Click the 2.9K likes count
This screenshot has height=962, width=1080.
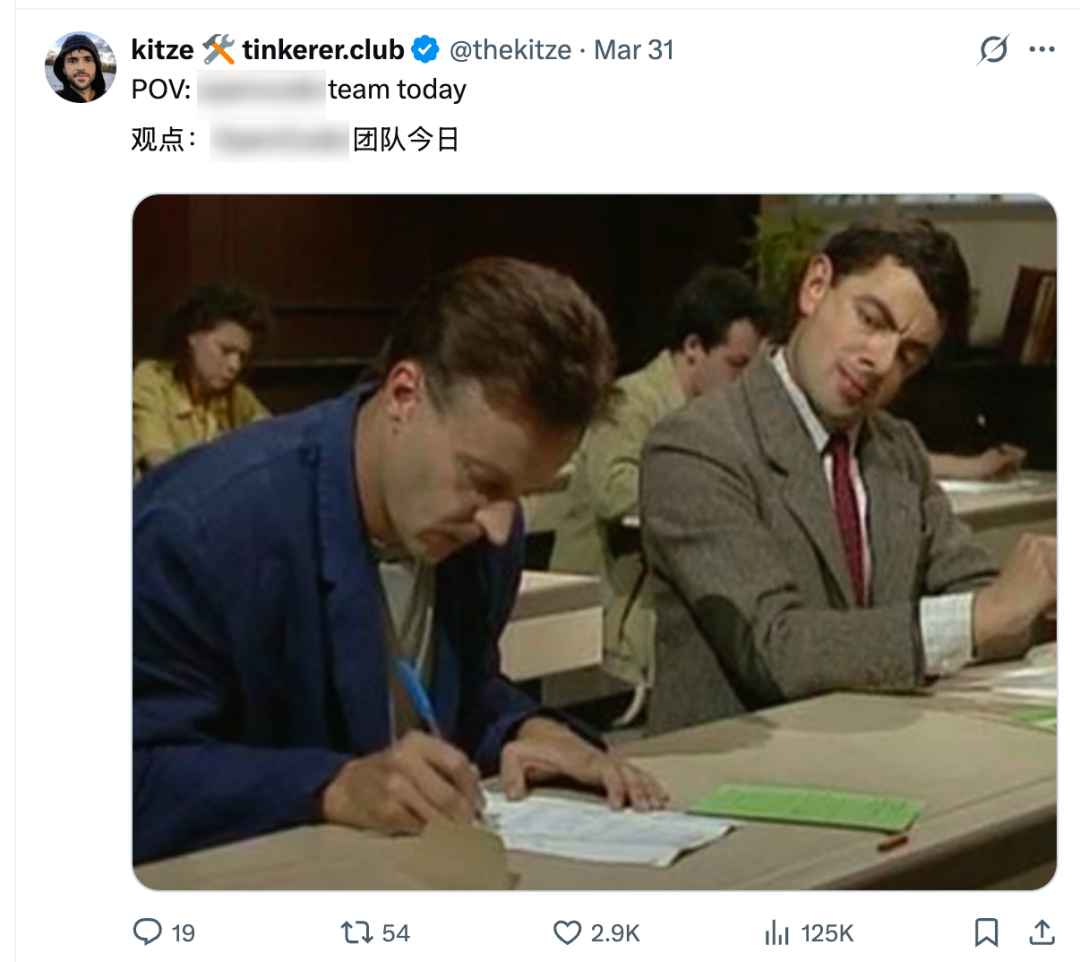615,933
